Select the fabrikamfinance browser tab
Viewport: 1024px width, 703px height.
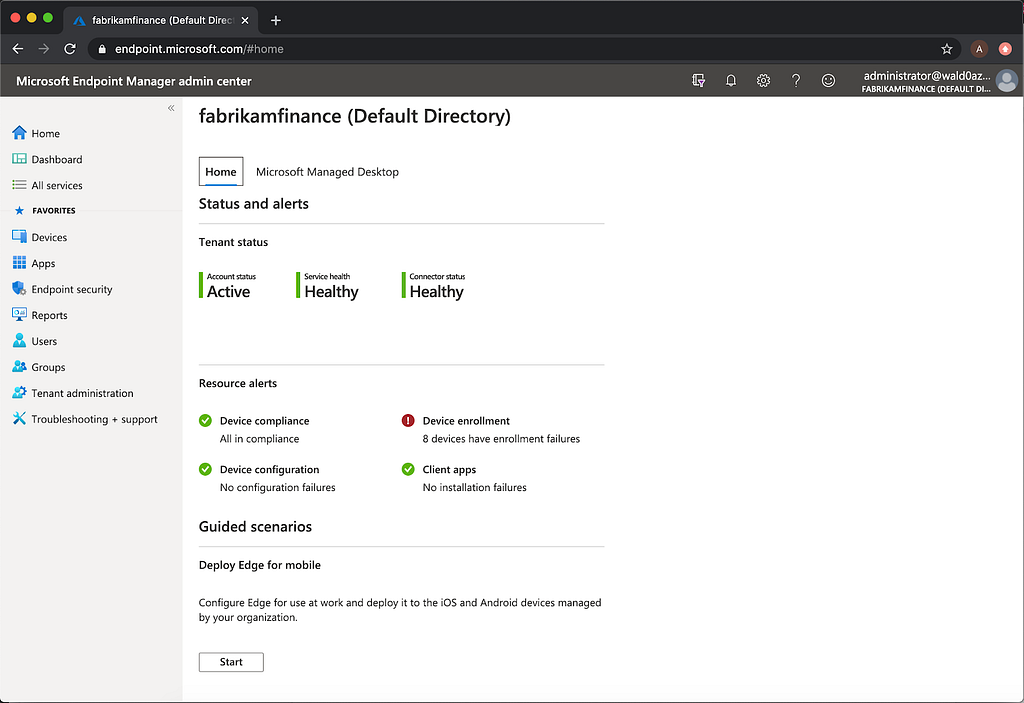[161, 20]
